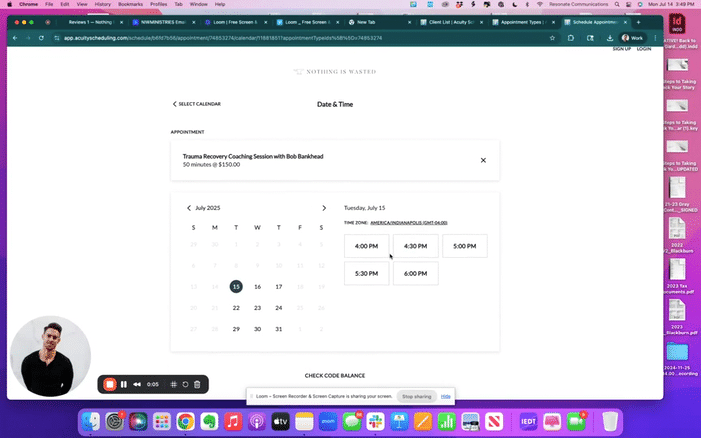Viewport: 701px width, 438px height.
Task: Switch to the Appointment Types tab
Action: [523, 22]
